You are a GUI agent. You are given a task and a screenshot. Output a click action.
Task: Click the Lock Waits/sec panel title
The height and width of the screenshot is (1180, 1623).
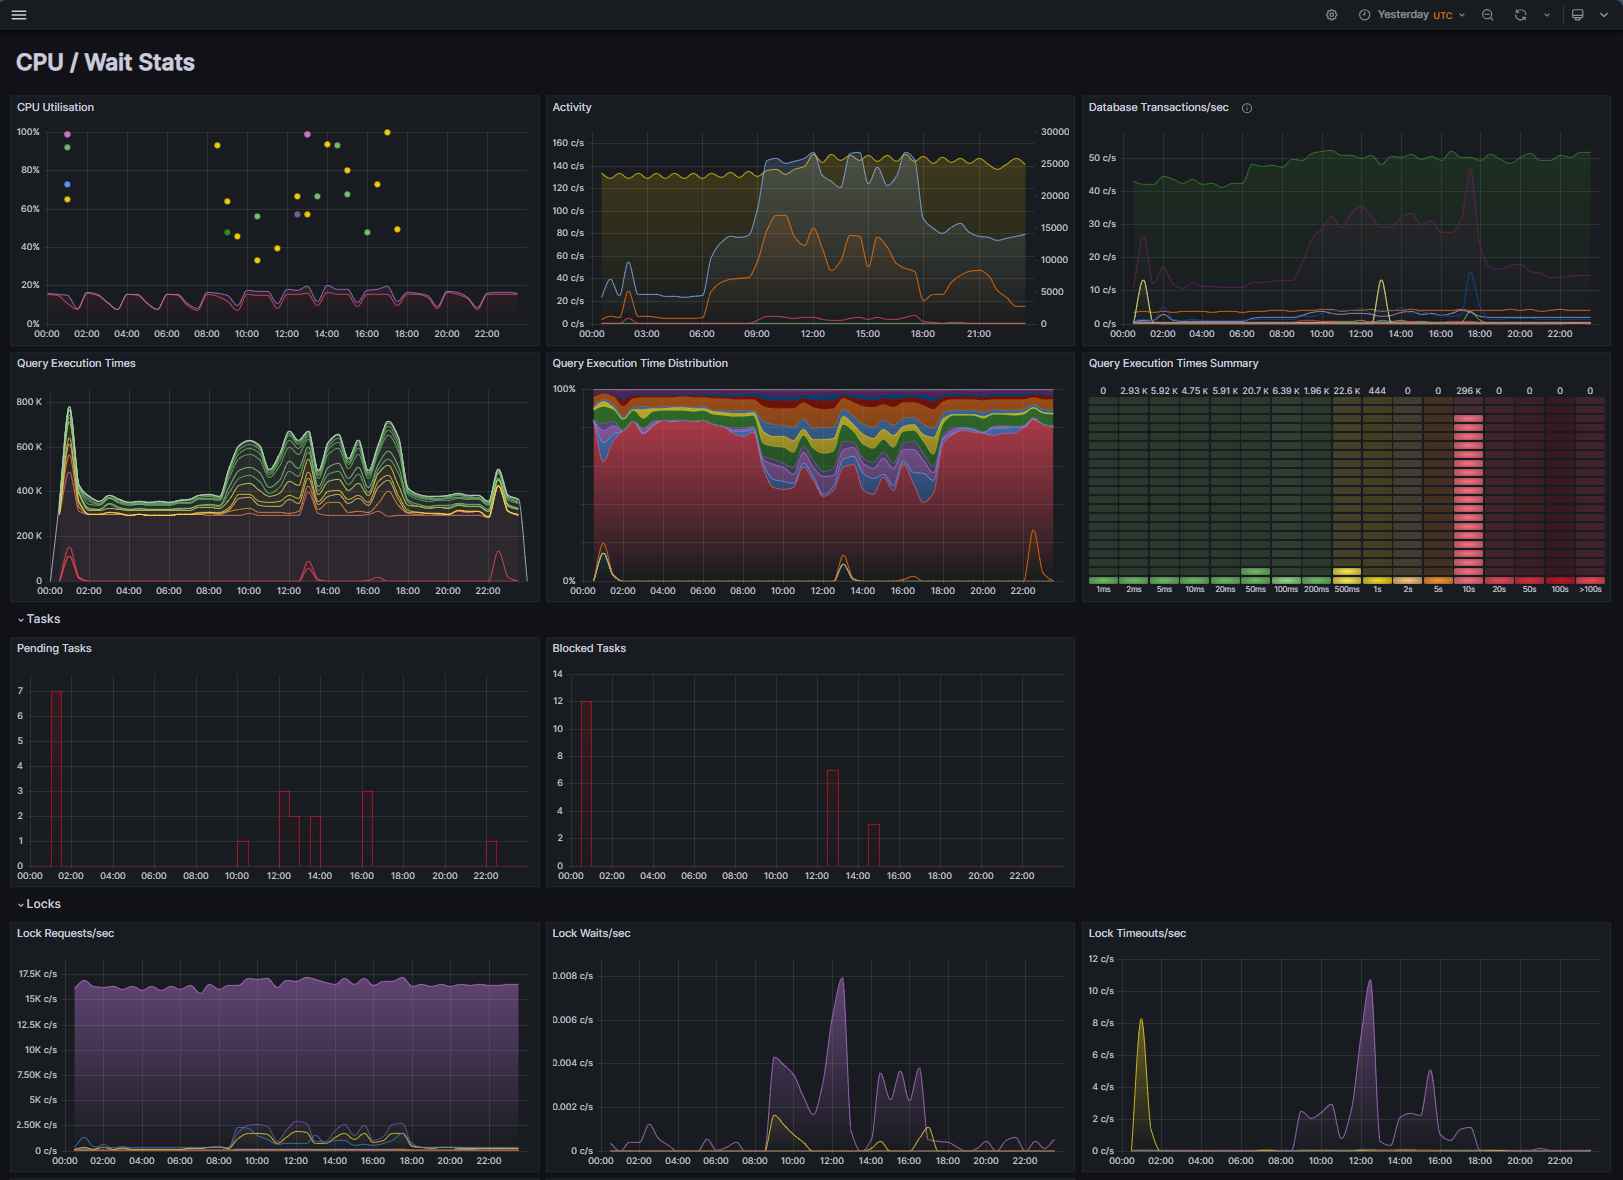click(x=591, y=933)
